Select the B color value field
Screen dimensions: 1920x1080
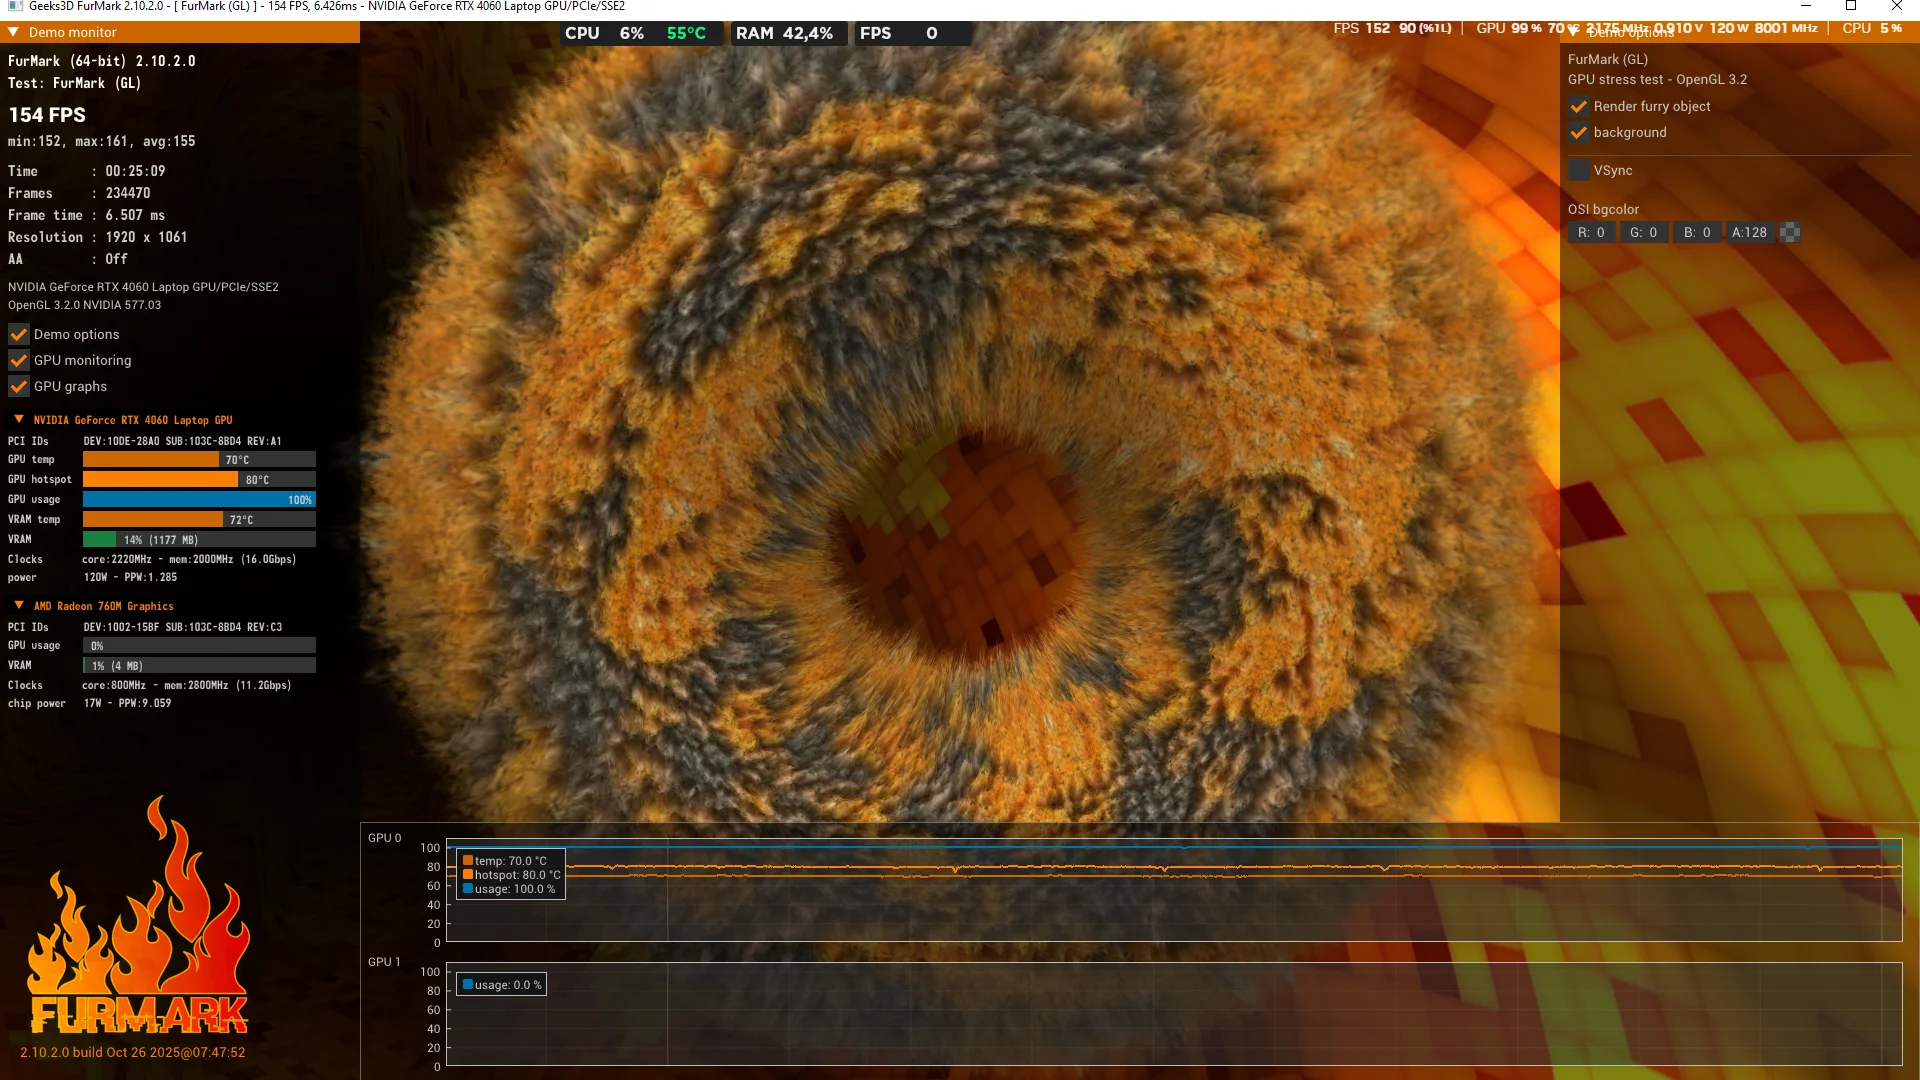point(1696,232)
